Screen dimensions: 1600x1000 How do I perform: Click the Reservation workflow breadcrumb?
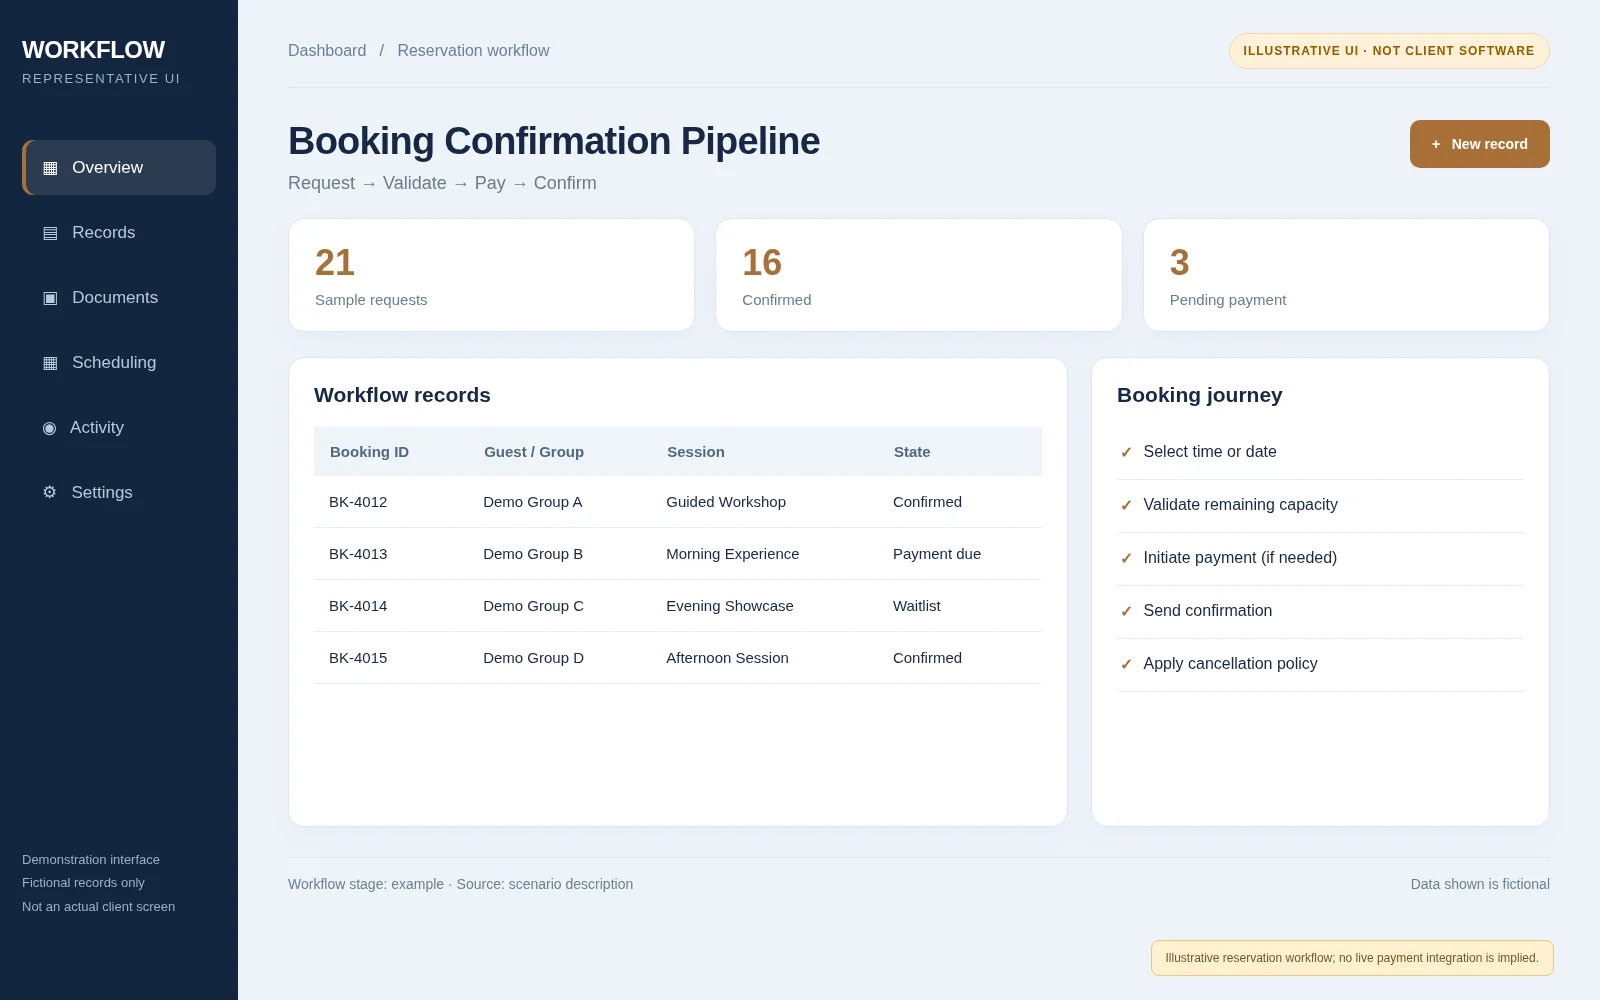pyautogui.click(x=473, y=50)
